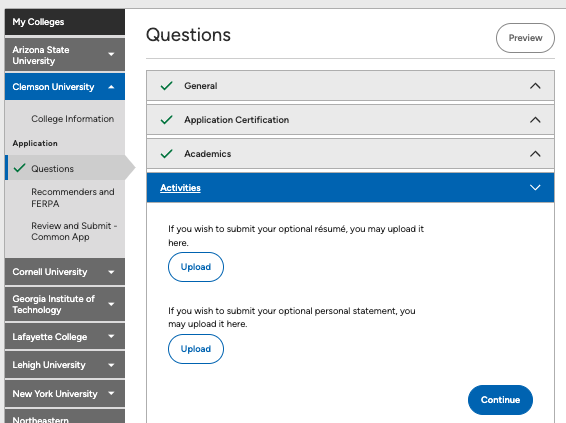Click the green checkmark beside Application Certification
566x423 pixels.
(166, 119)
